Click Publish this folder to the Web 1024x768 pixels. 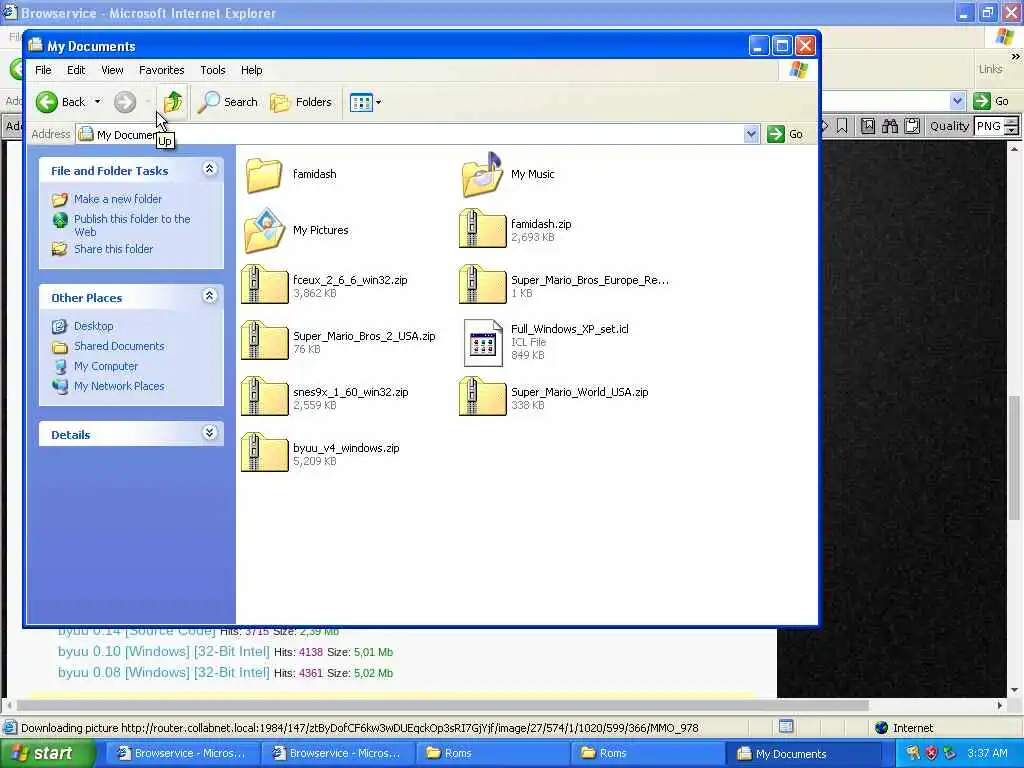132,225
